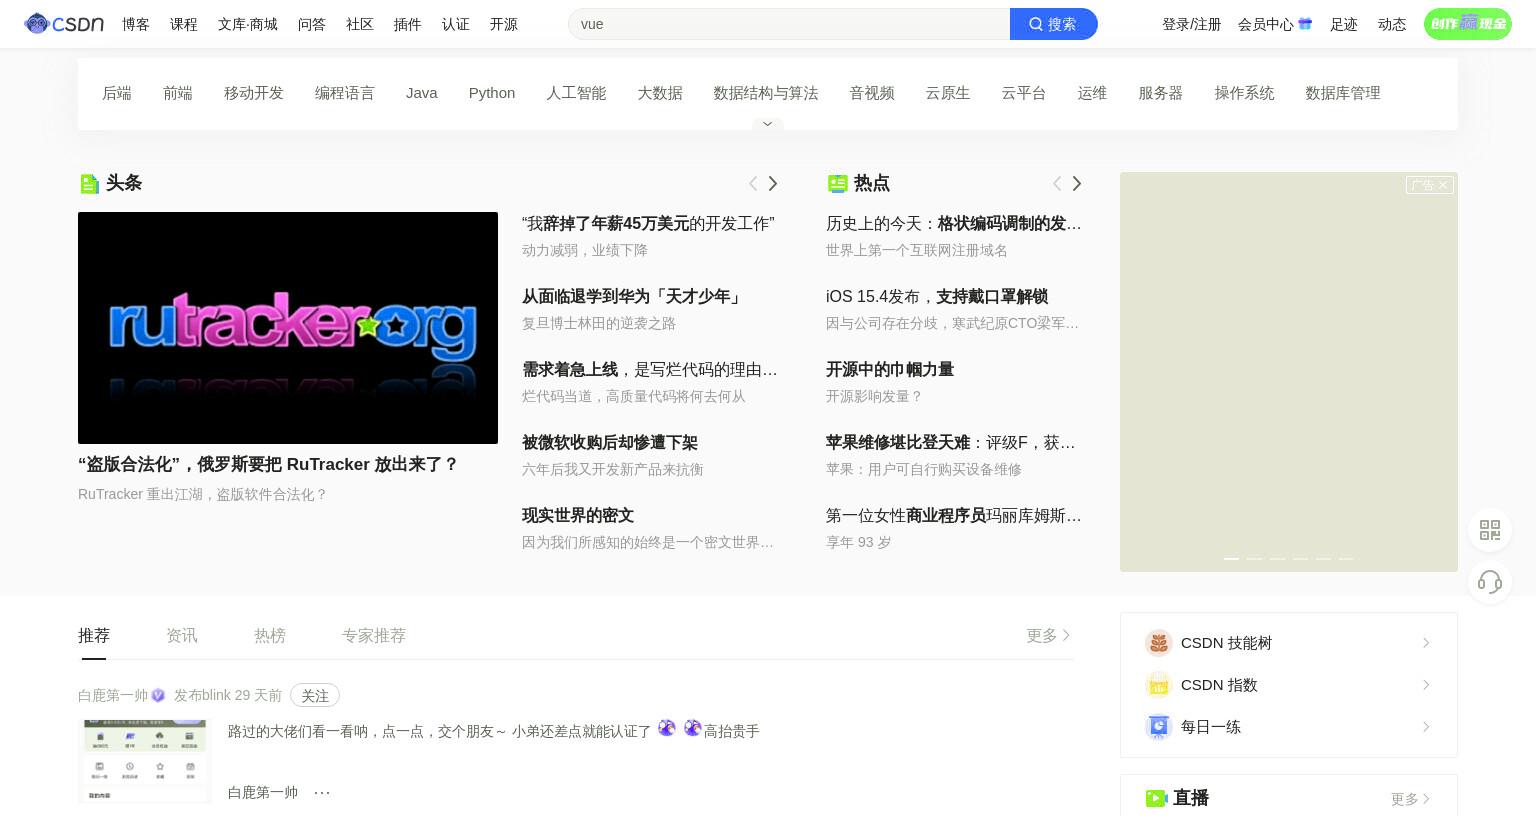Open the customer service headset icon

(1490, 582)
